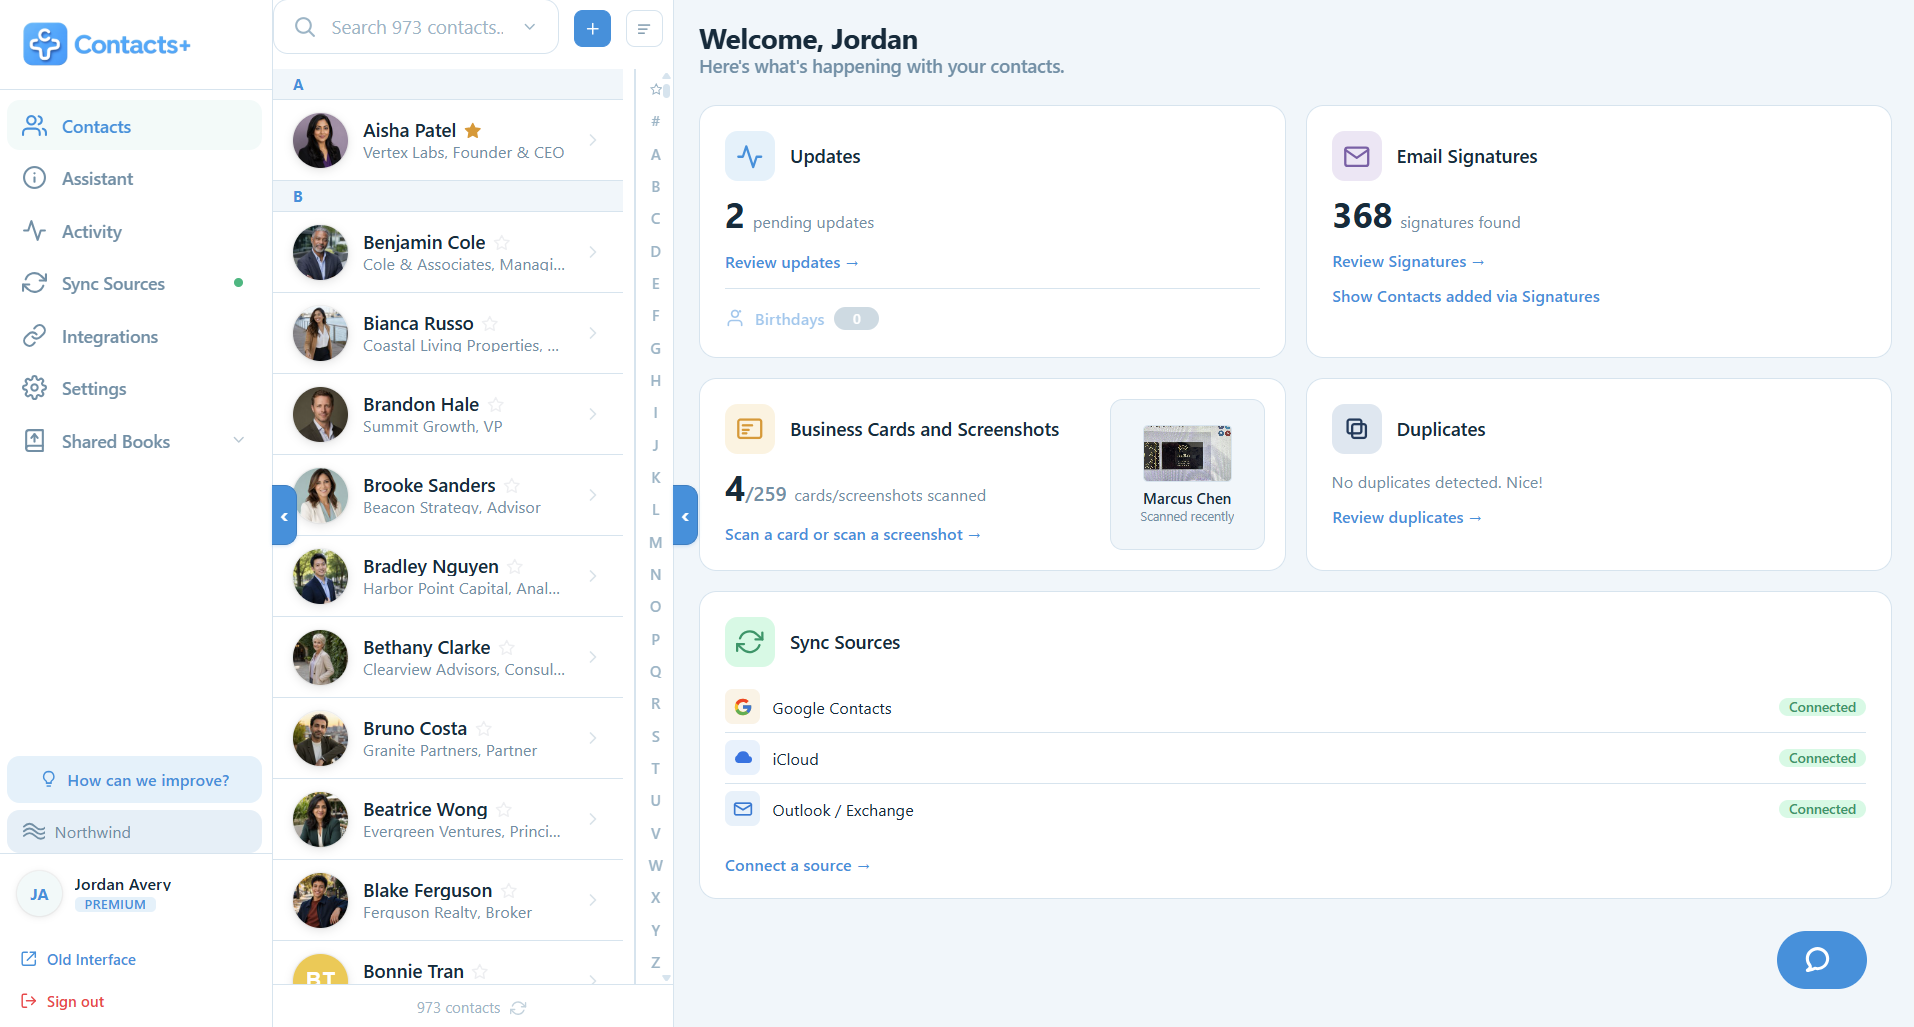This screenshot has width=1914, height=1027.
Task: Click the favorites star in the alphabet index
Action: tap(656, 89)
